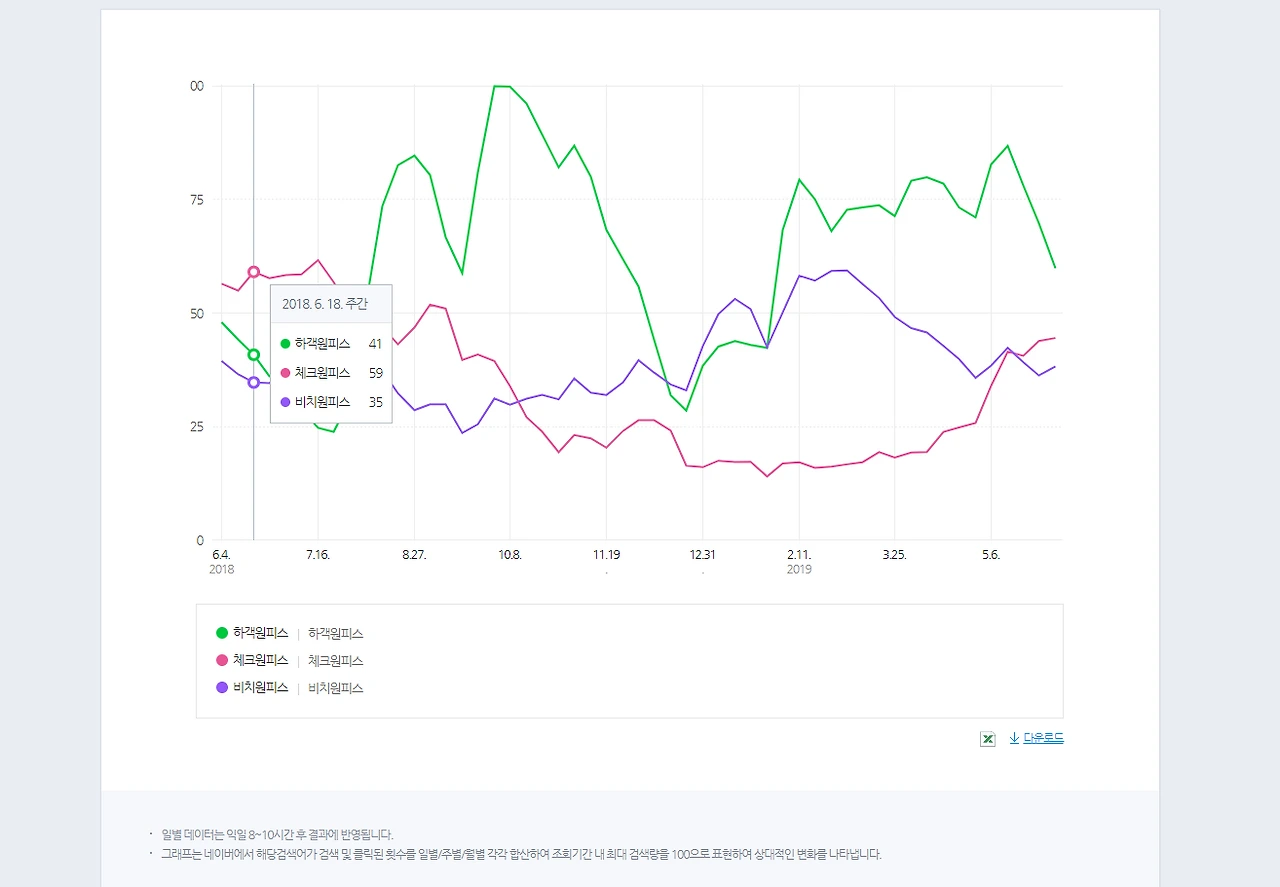Click the green dot inside the tooltip
The height and width of the screenshot is (887, 1280).
[286, 343]
